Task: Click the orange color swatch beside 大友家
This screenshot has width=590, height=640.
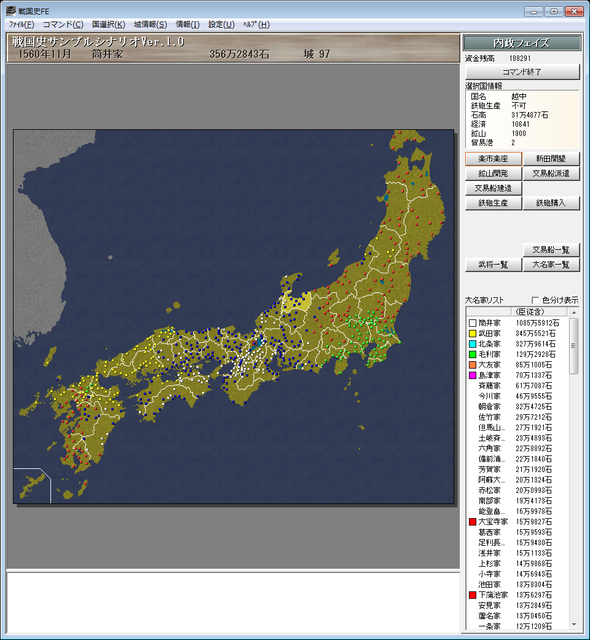Action: coord(472,365)
